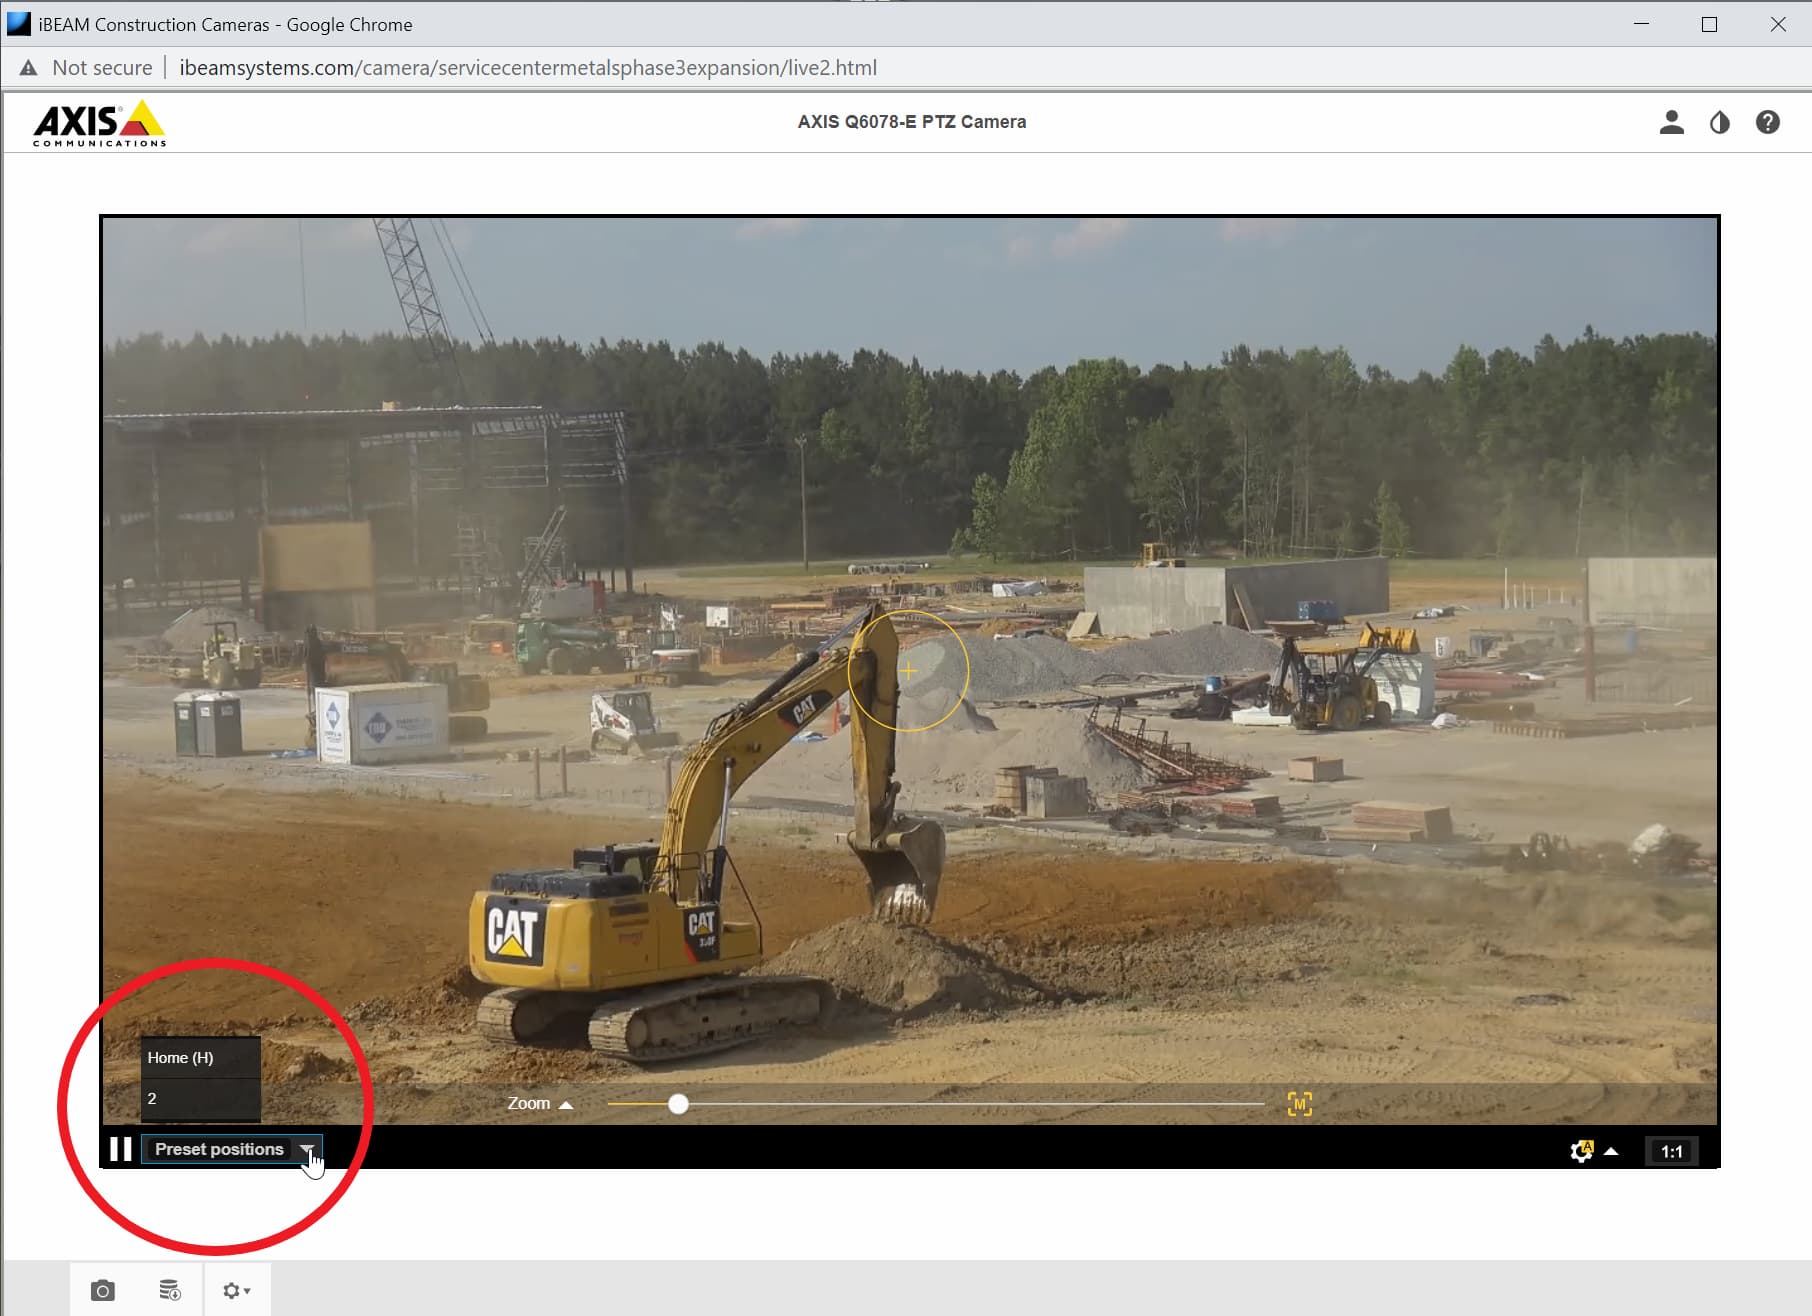The width and height of the screenshot is (1812, 1316).
Task: Select preset position 2
Action: 200,1098
